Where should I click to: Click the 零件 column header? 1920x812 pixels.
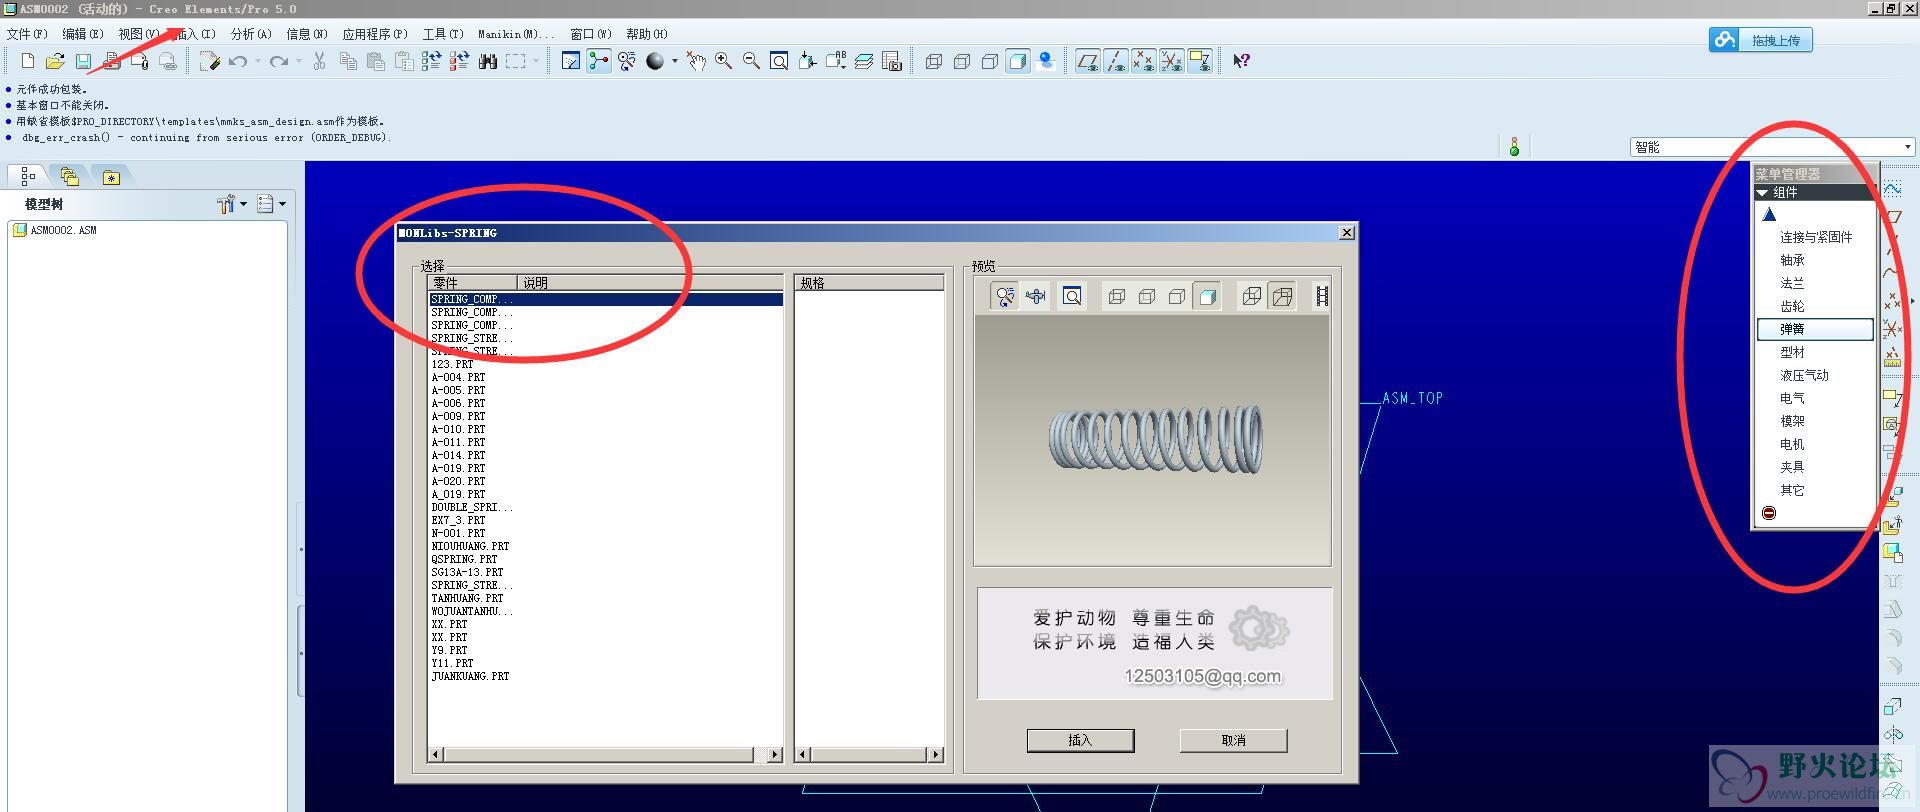(472, 283)
